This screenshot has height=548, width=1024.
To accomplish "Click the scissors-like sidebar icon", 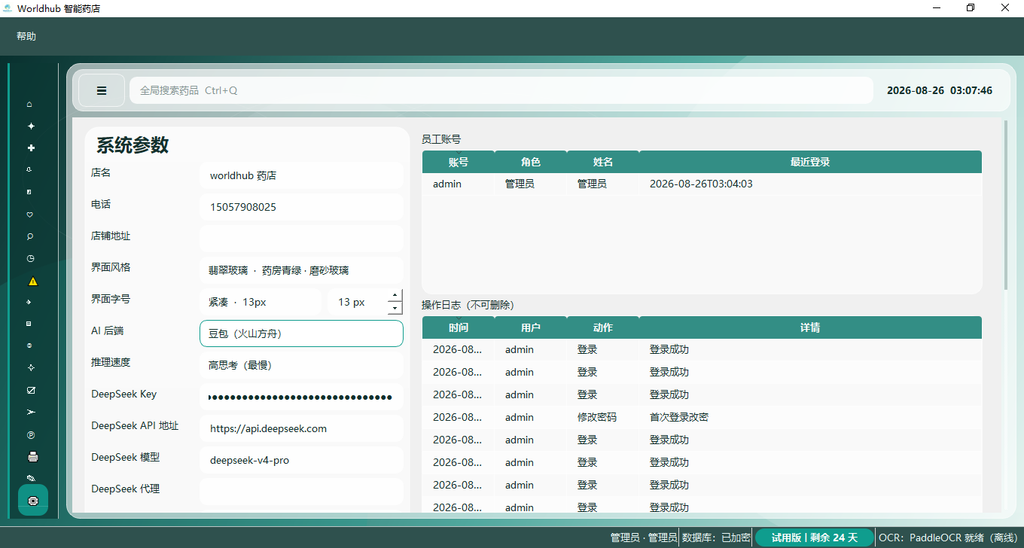I will [x=30, y=412].
